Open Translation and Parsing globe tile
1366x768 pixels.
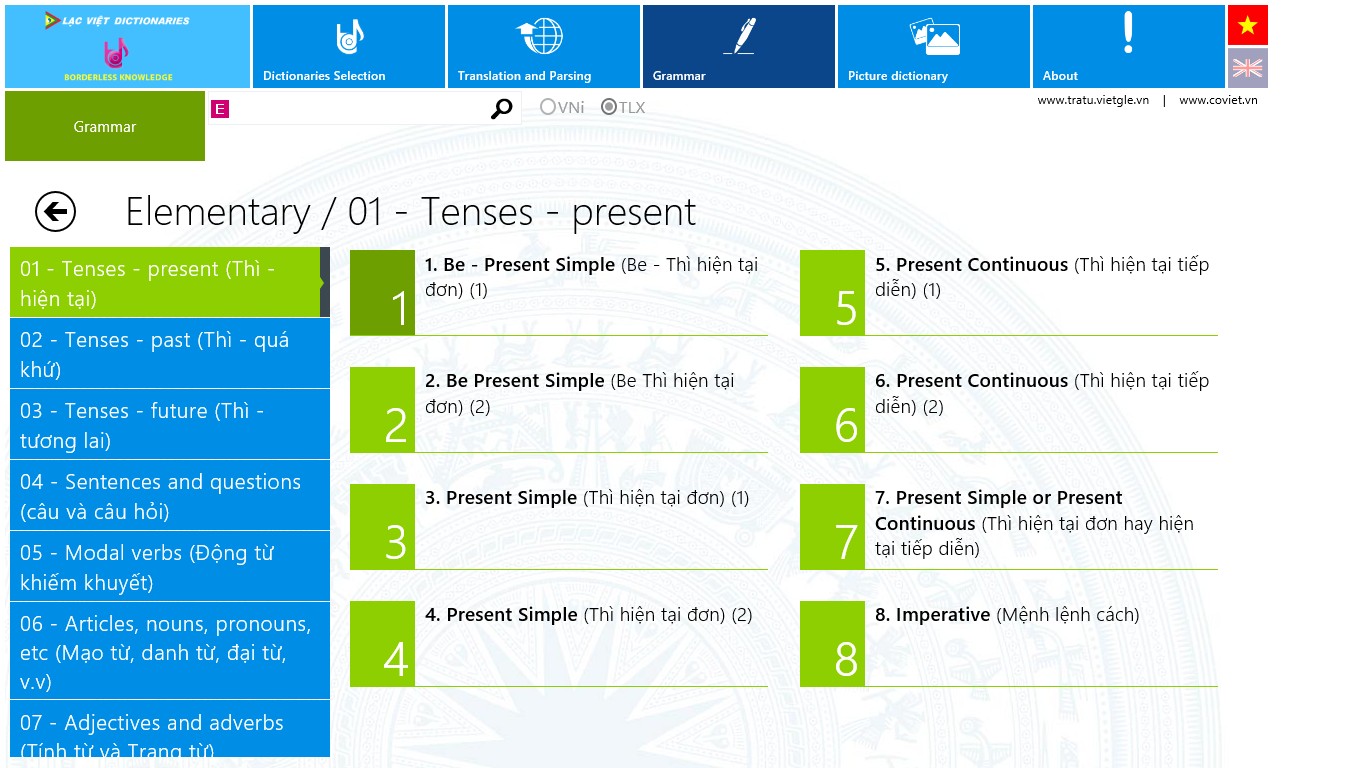pos(543,47)
